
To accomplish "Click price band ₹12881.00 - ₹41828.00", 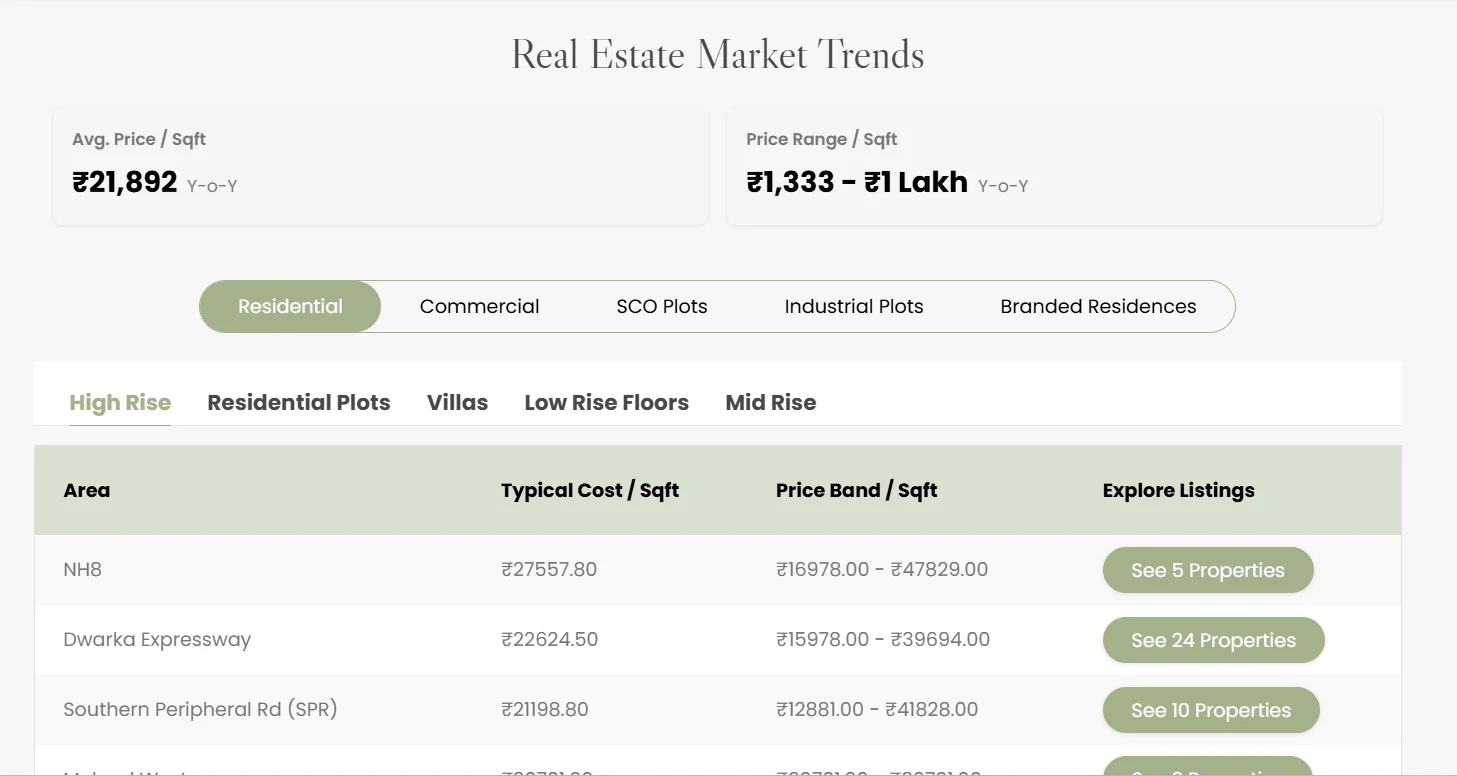I will pos(877,709).
